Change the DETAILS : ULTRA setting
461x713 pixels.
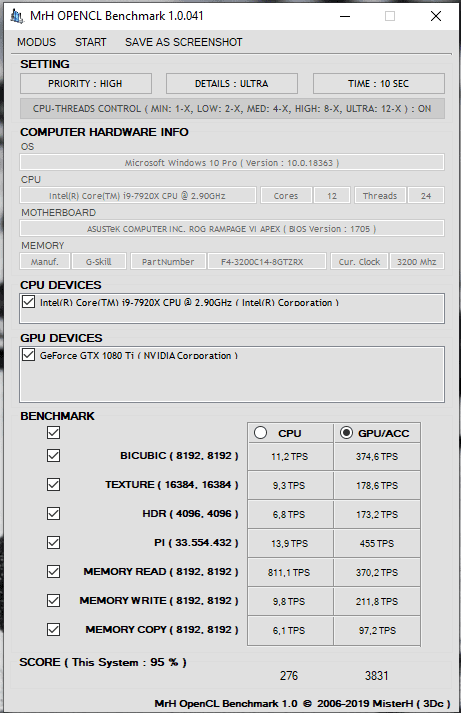pos(232,84)
